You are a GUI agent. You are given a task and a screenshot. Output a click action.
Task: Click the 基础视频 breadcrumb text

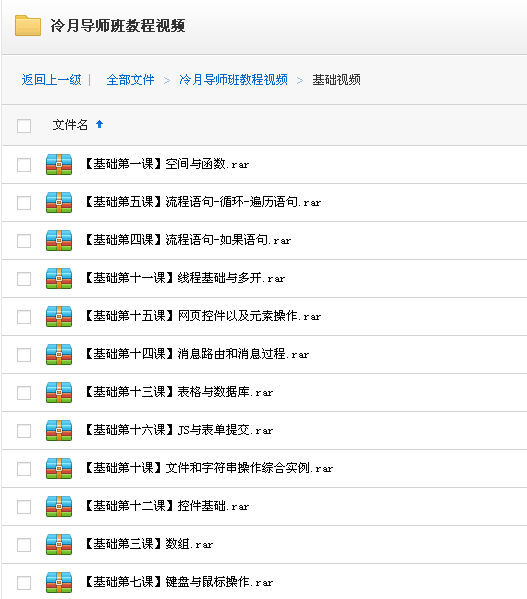point(336,80)
